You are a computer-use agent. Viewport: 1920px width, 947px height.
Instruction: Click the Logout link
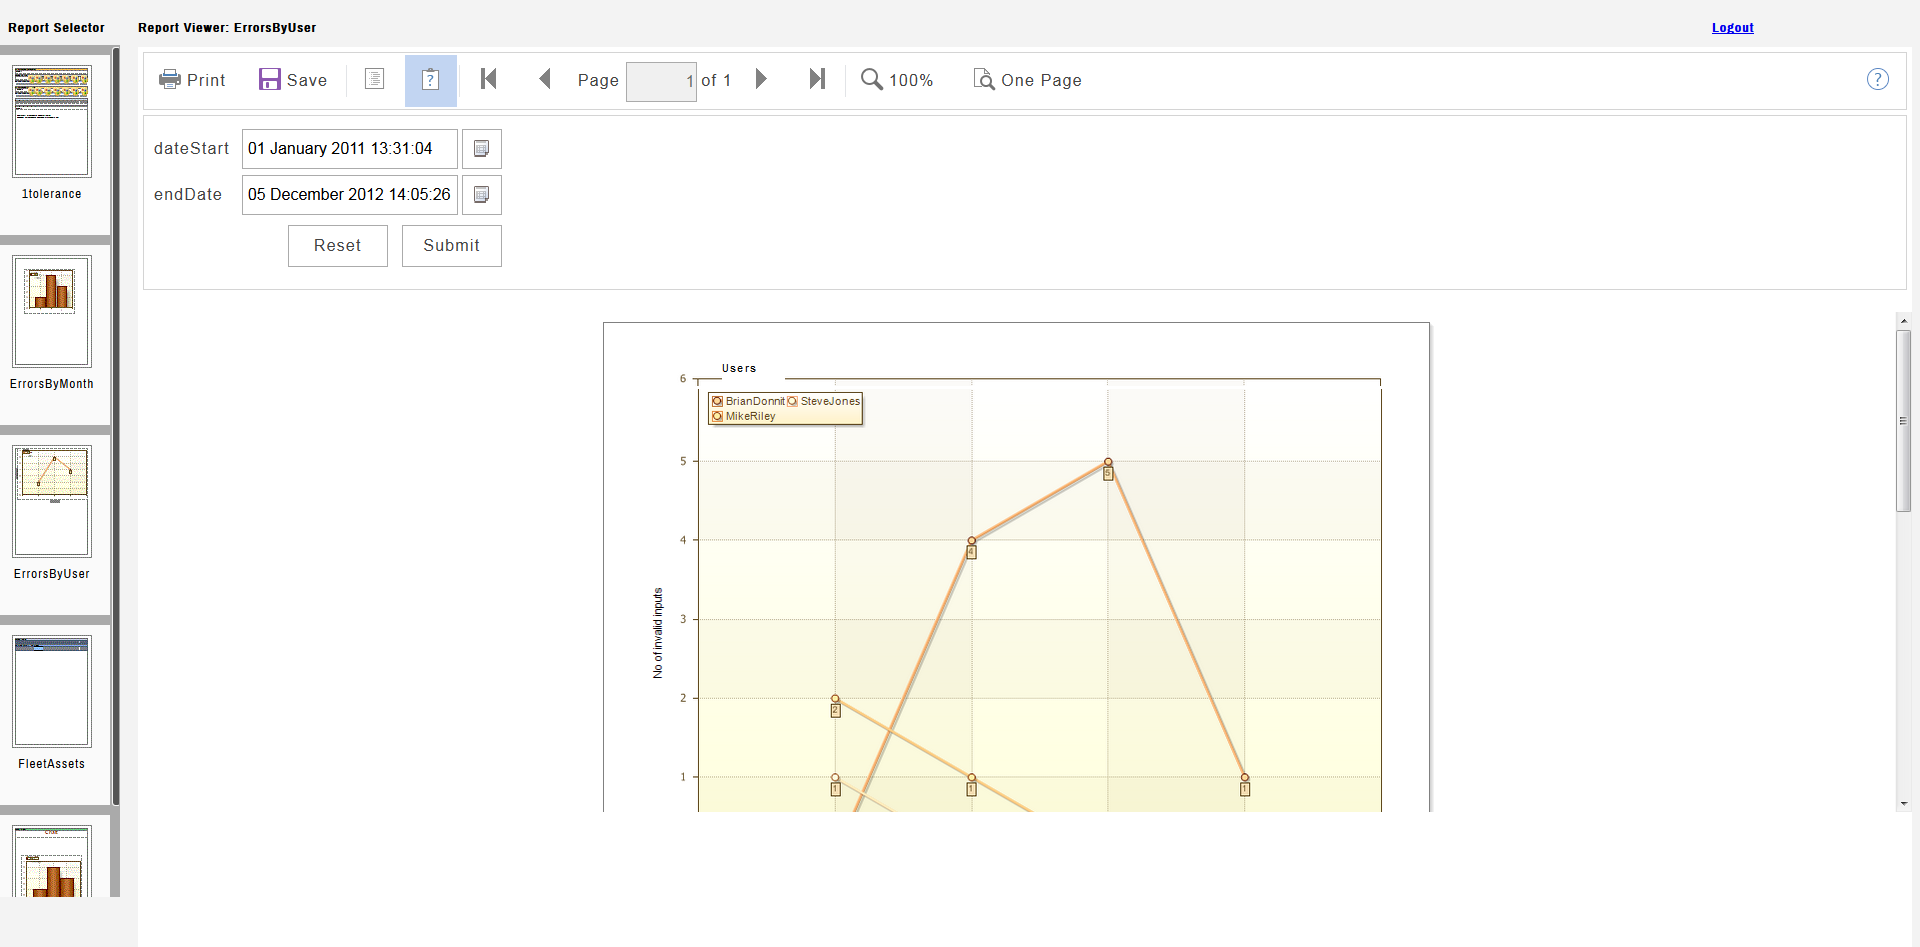click(1733, 28)
